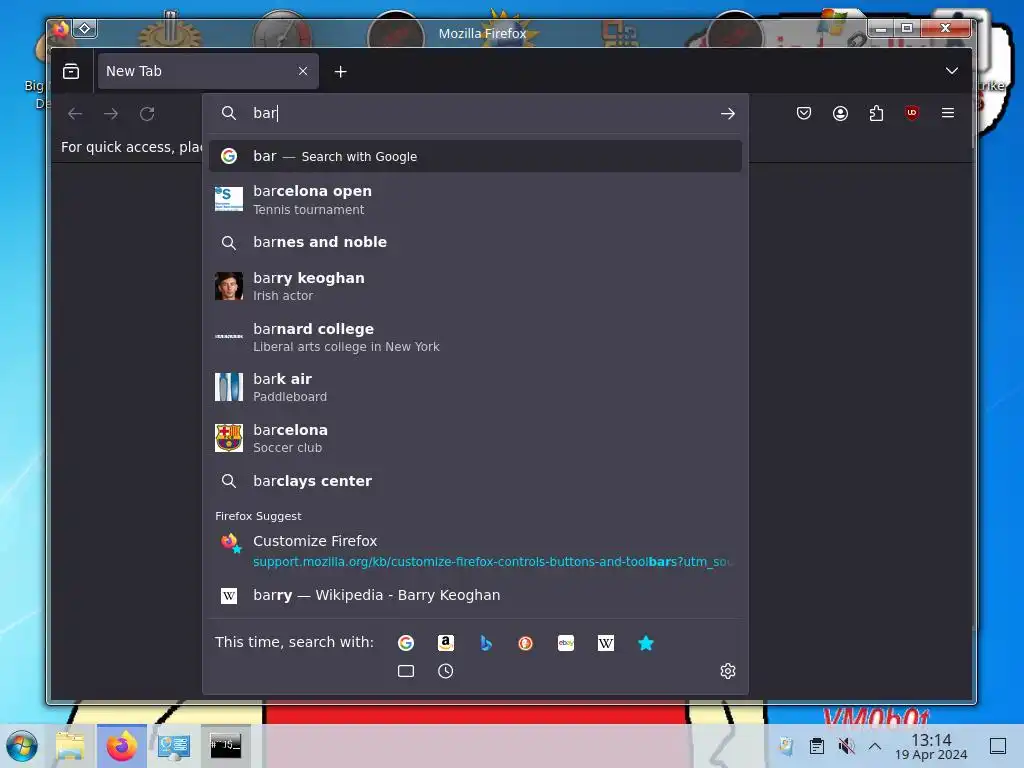Screen dimensions: 1024x768
Task: Click the address bar containing 'bar'
Action: [475, 114]
